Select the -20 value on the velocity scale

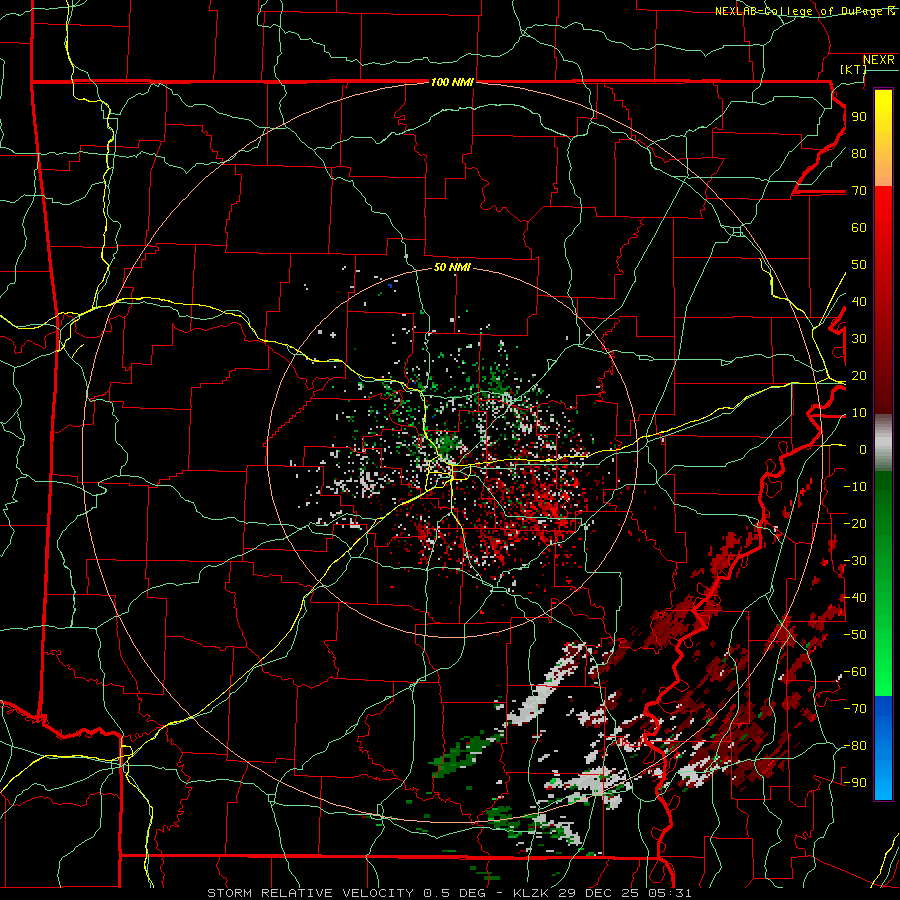pos(855,523)
